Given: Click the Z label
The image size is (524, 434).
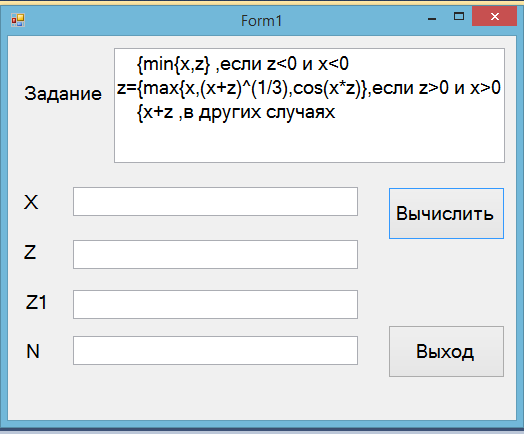Looking at the screenshot, I should (30, 252).
